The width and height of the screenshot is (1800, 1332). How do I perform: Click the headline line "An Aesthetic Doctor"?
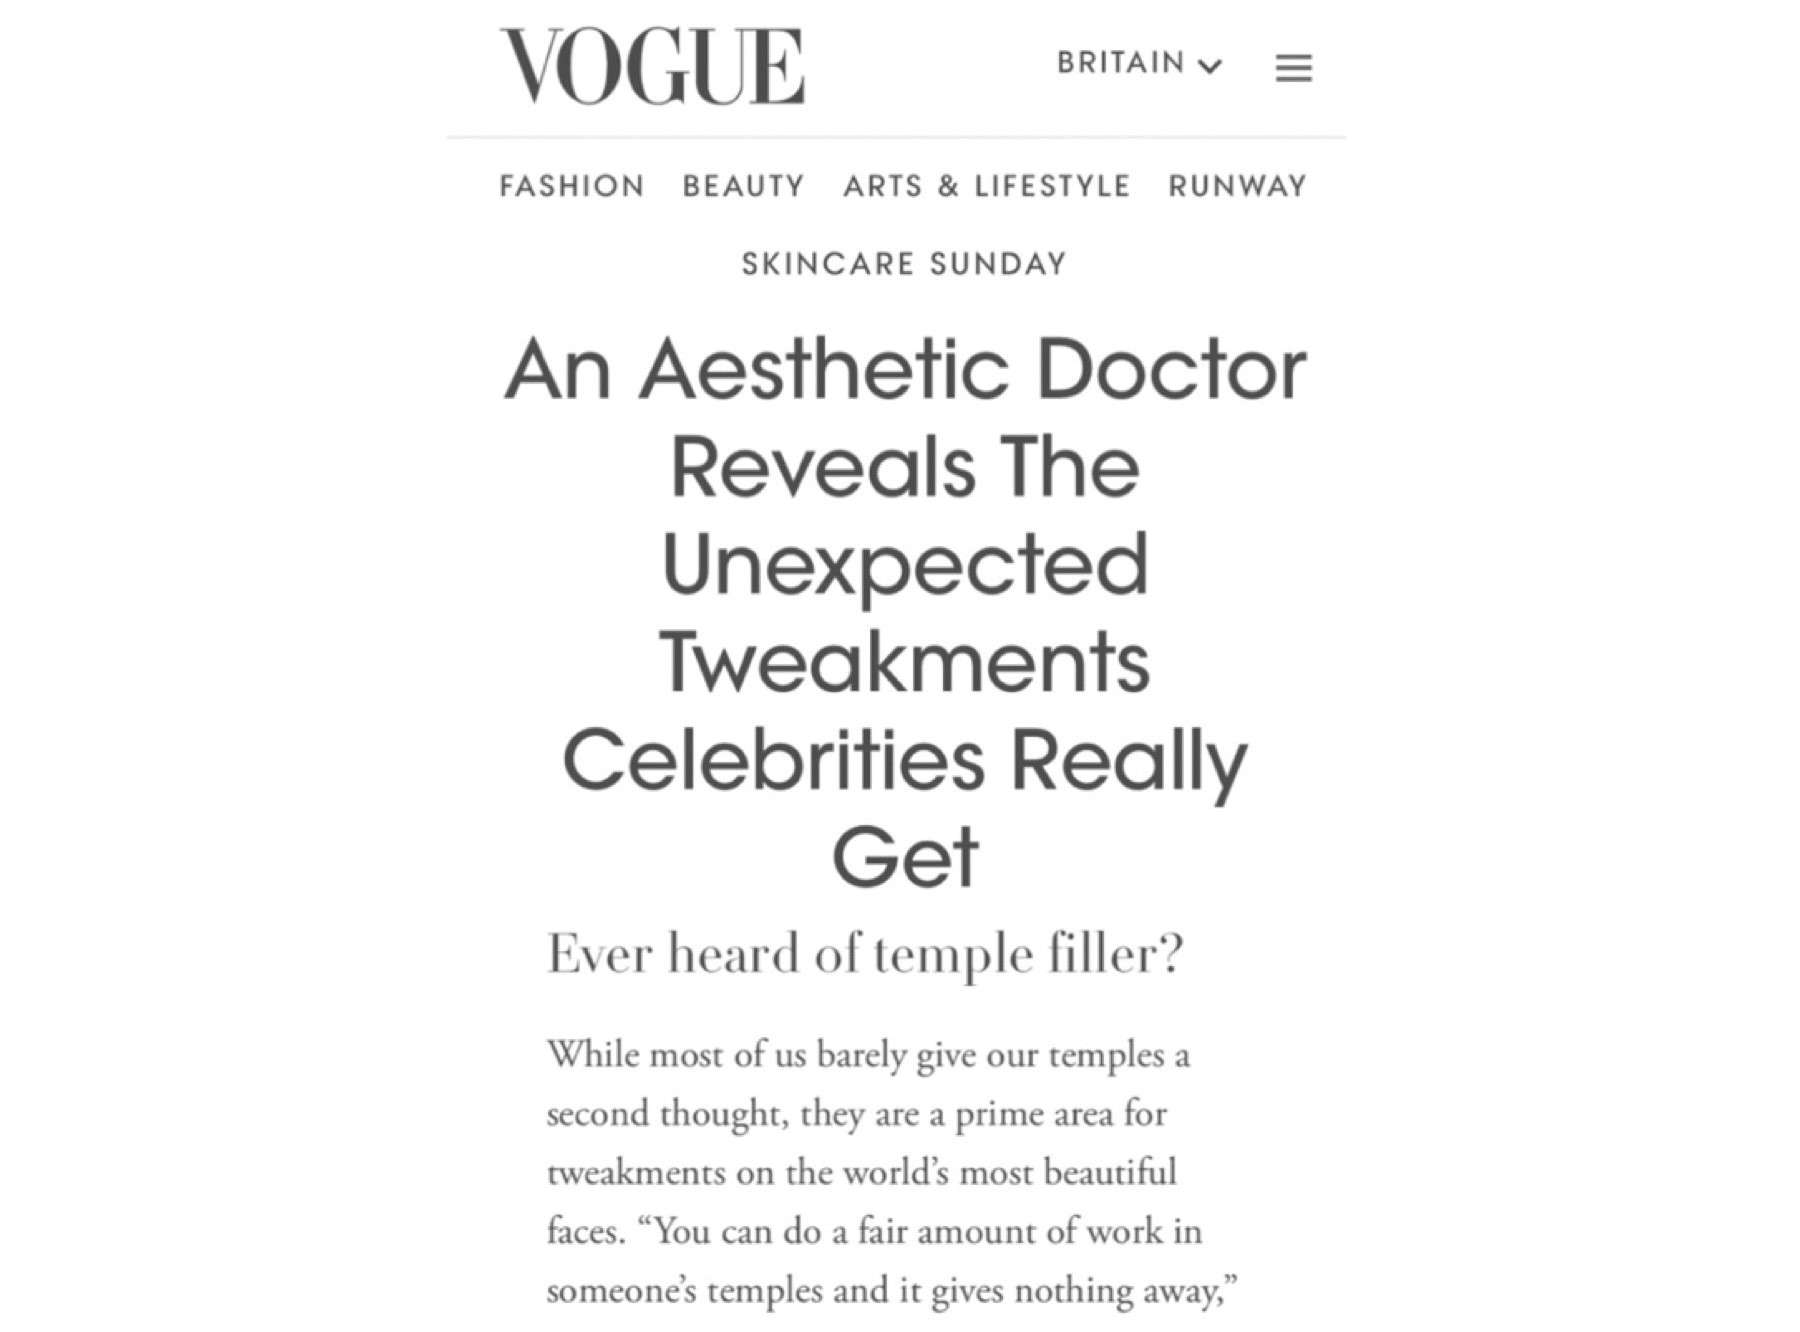(x=904, y=371)
